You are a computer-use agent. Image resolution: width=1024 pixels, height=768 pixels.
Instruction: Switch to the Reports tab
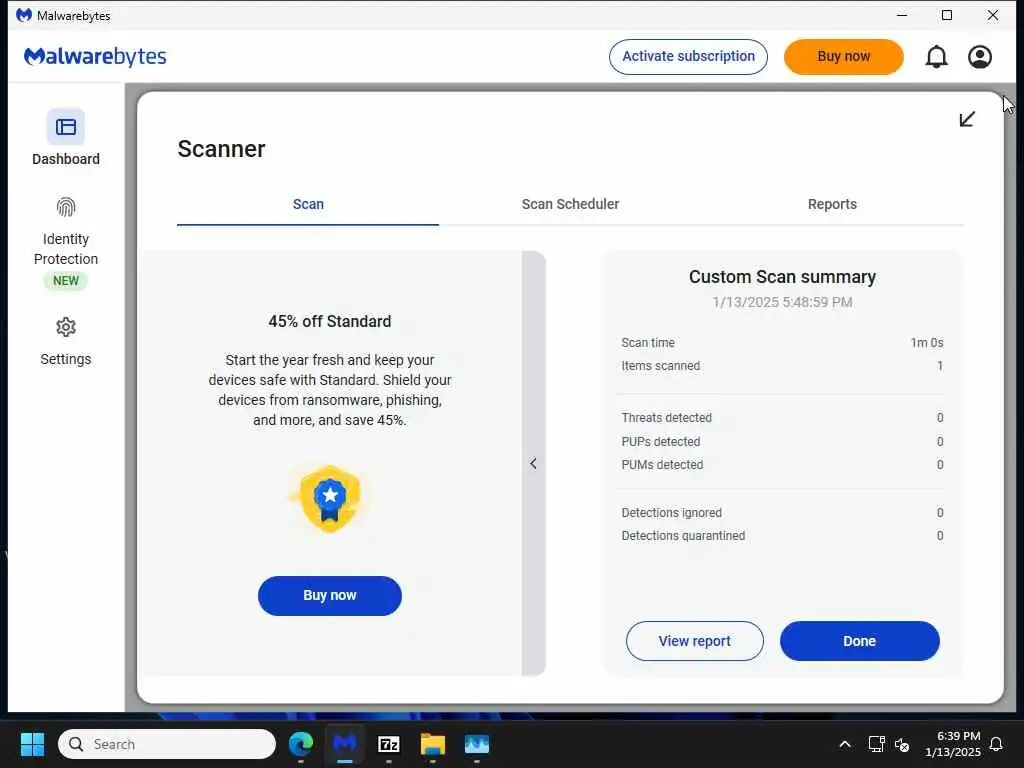click(x=832, y=204)
